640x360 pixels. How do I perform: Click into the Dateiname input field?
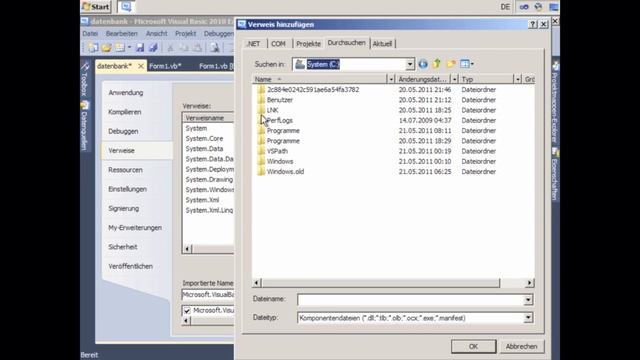411,300
